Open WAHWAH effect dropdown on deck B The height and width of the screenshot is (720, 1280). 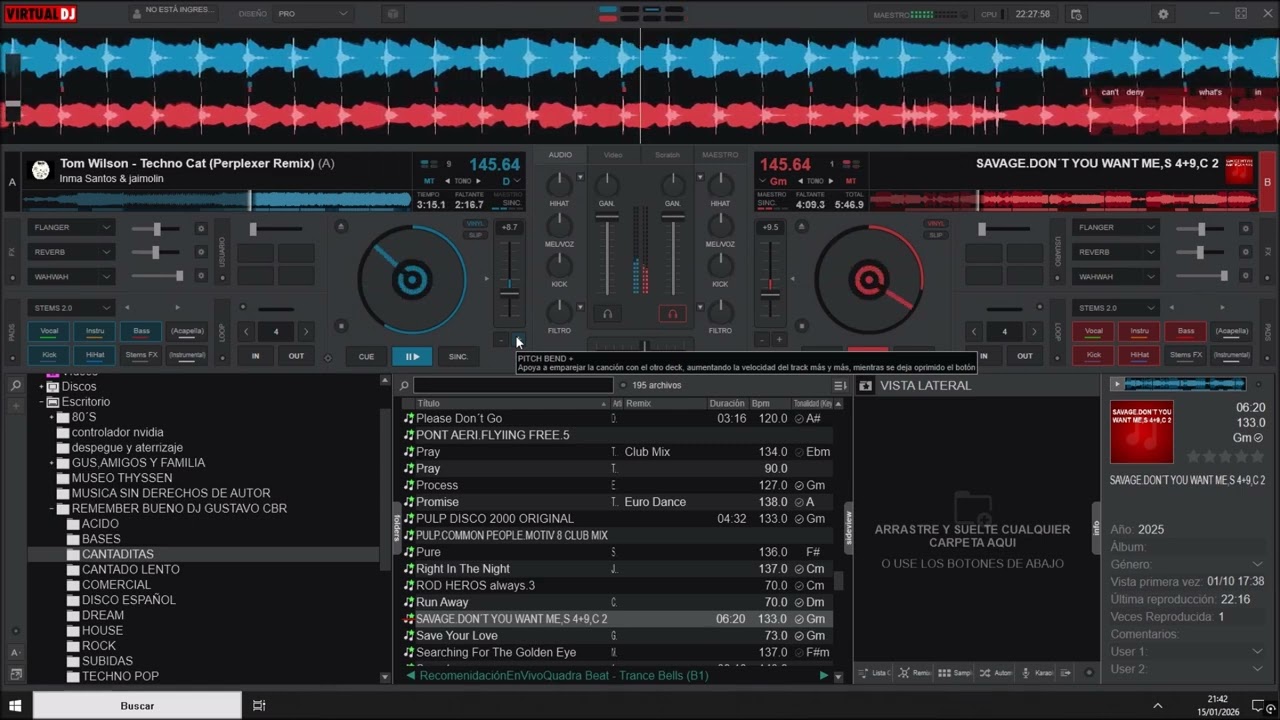tap(1116, 276)
